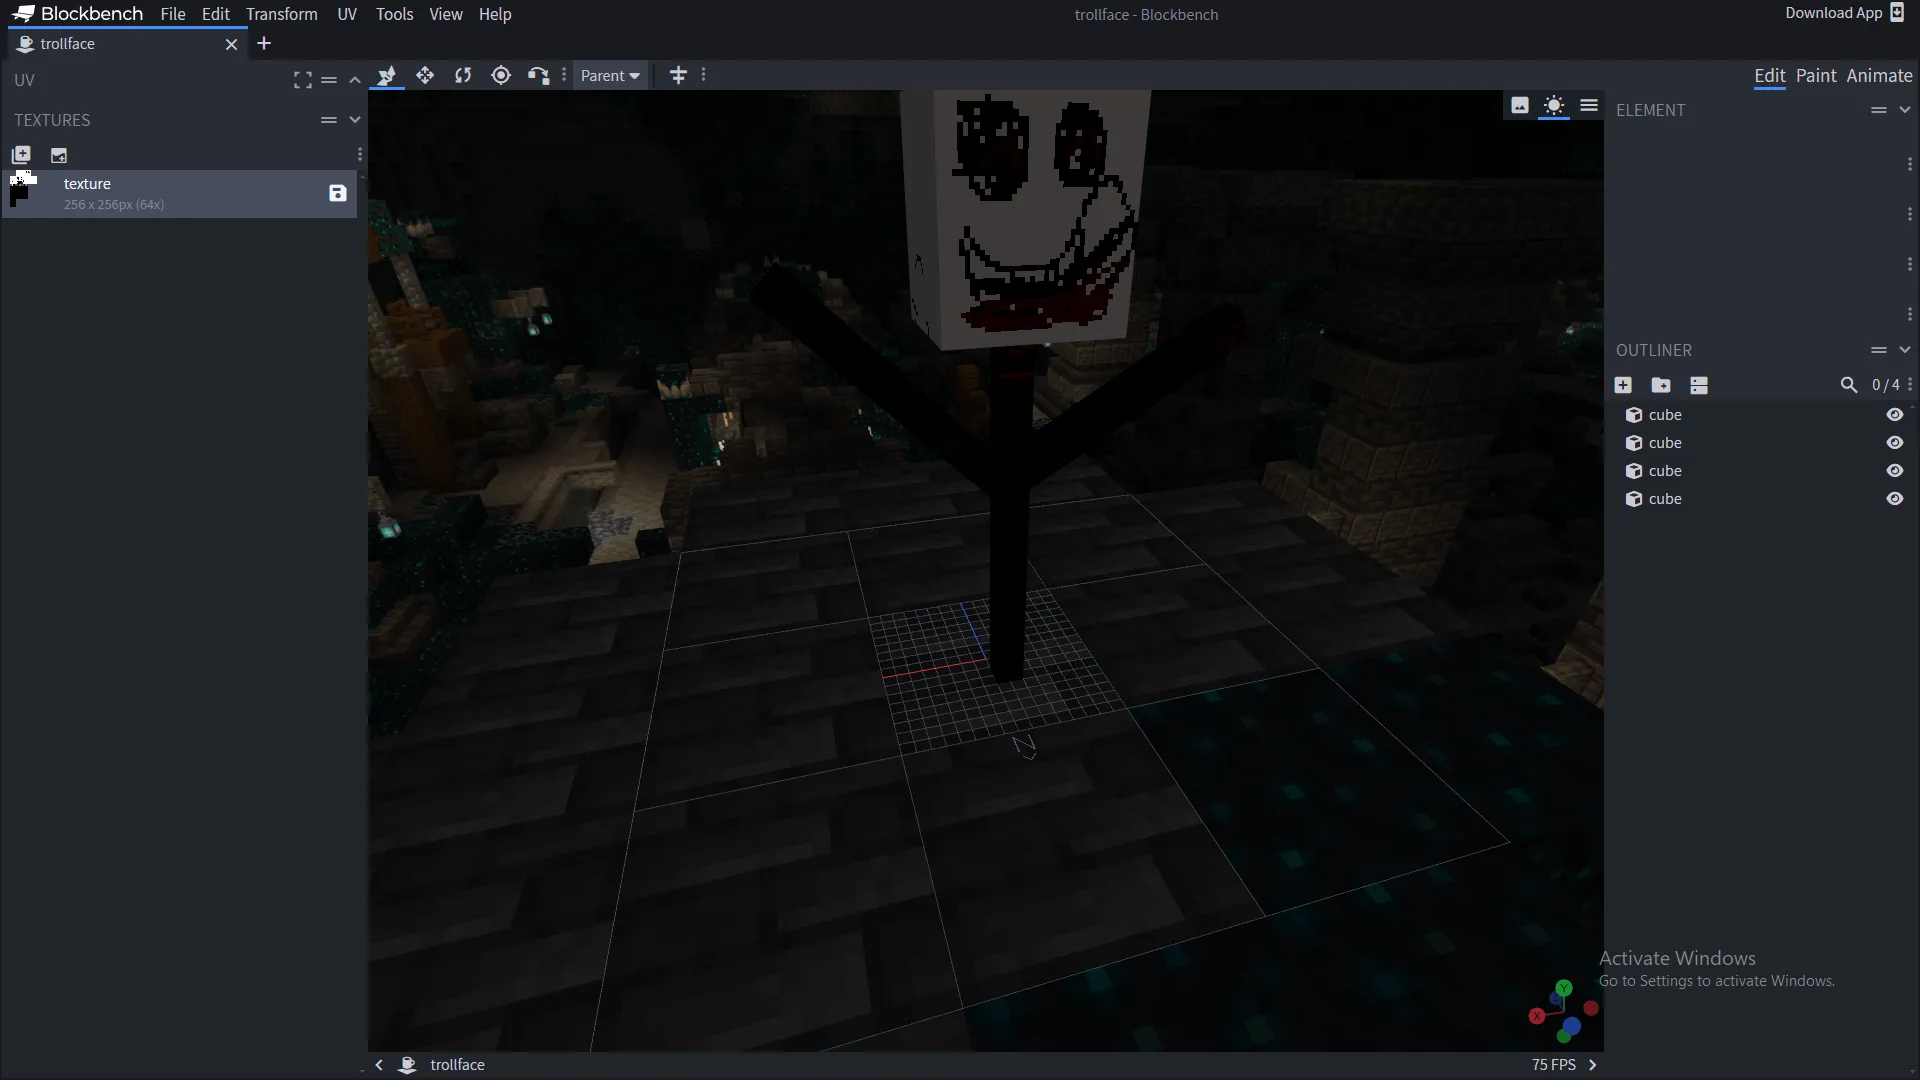Click the green Y axis on gizmo
Viewport: 1920px width, 1080px height.
pyautogui.click(x=1564, y=988)
